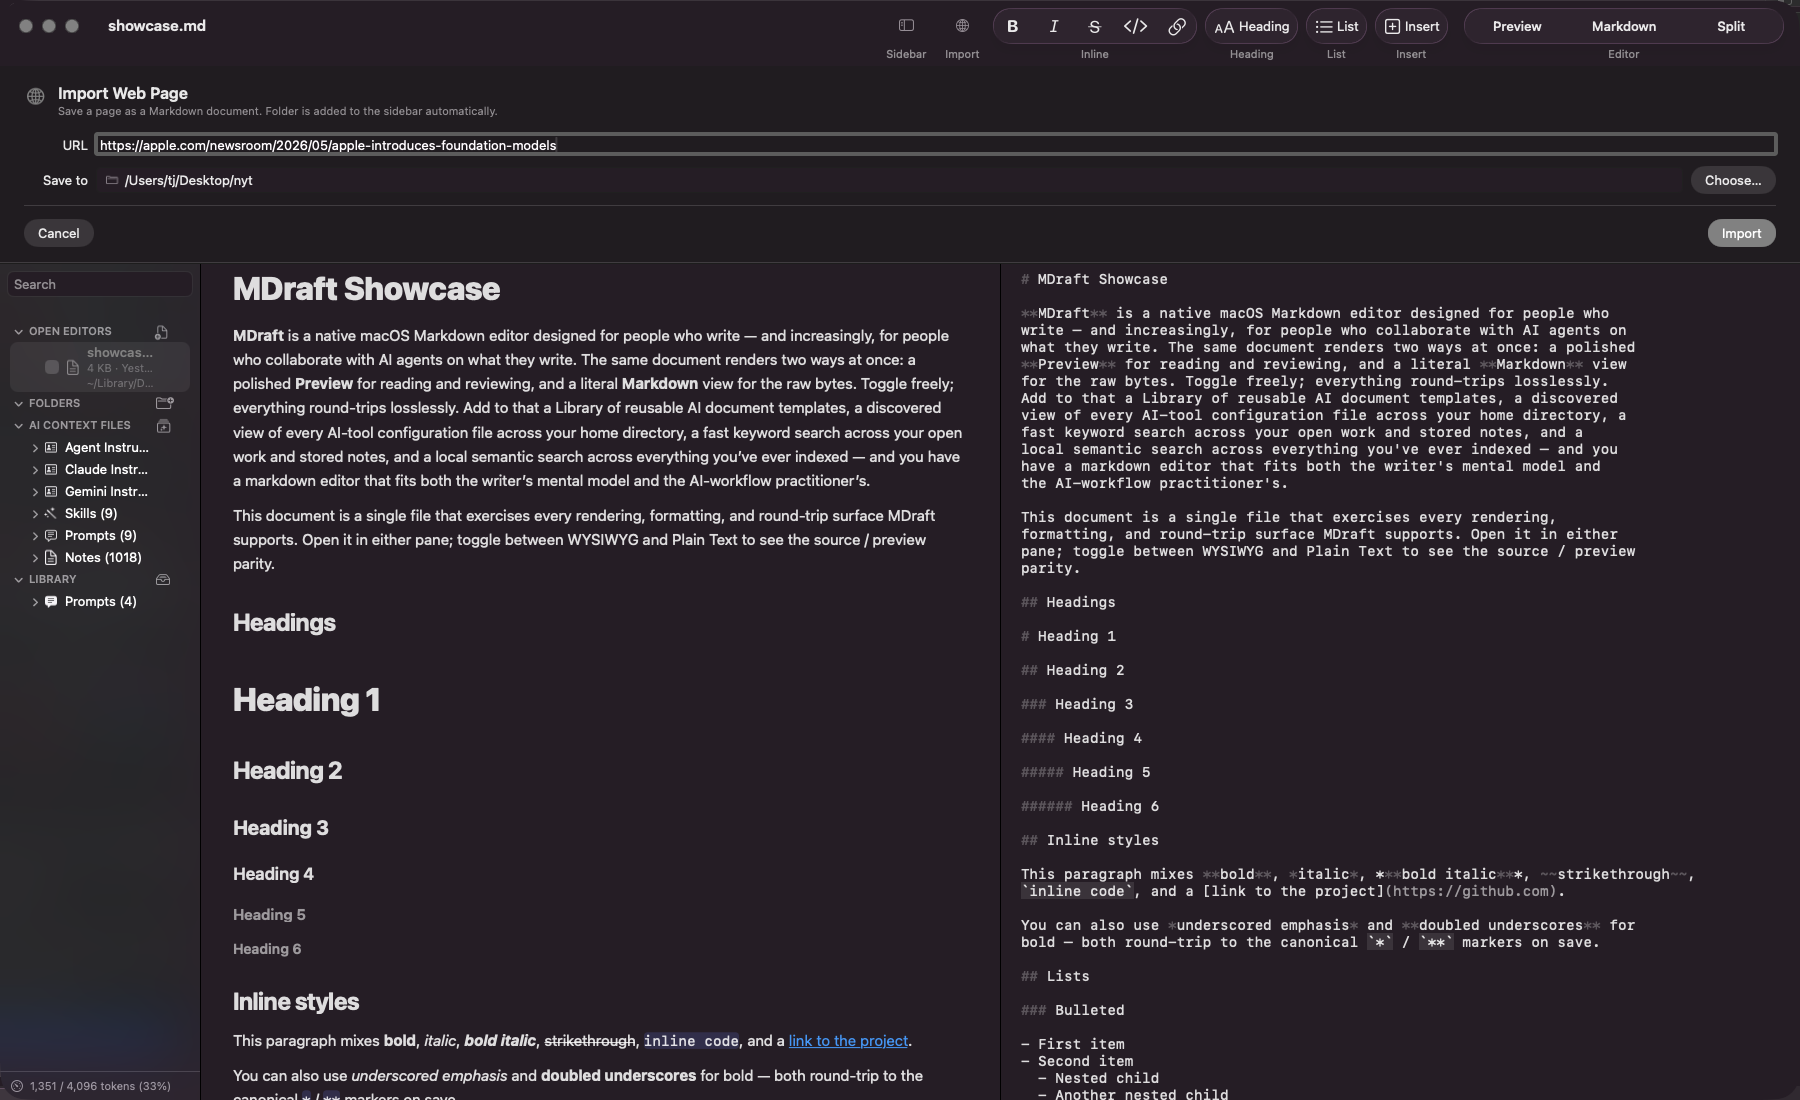Select the showcas... open editor entry
1800x1100 pixels.
(x=100, y=367)
